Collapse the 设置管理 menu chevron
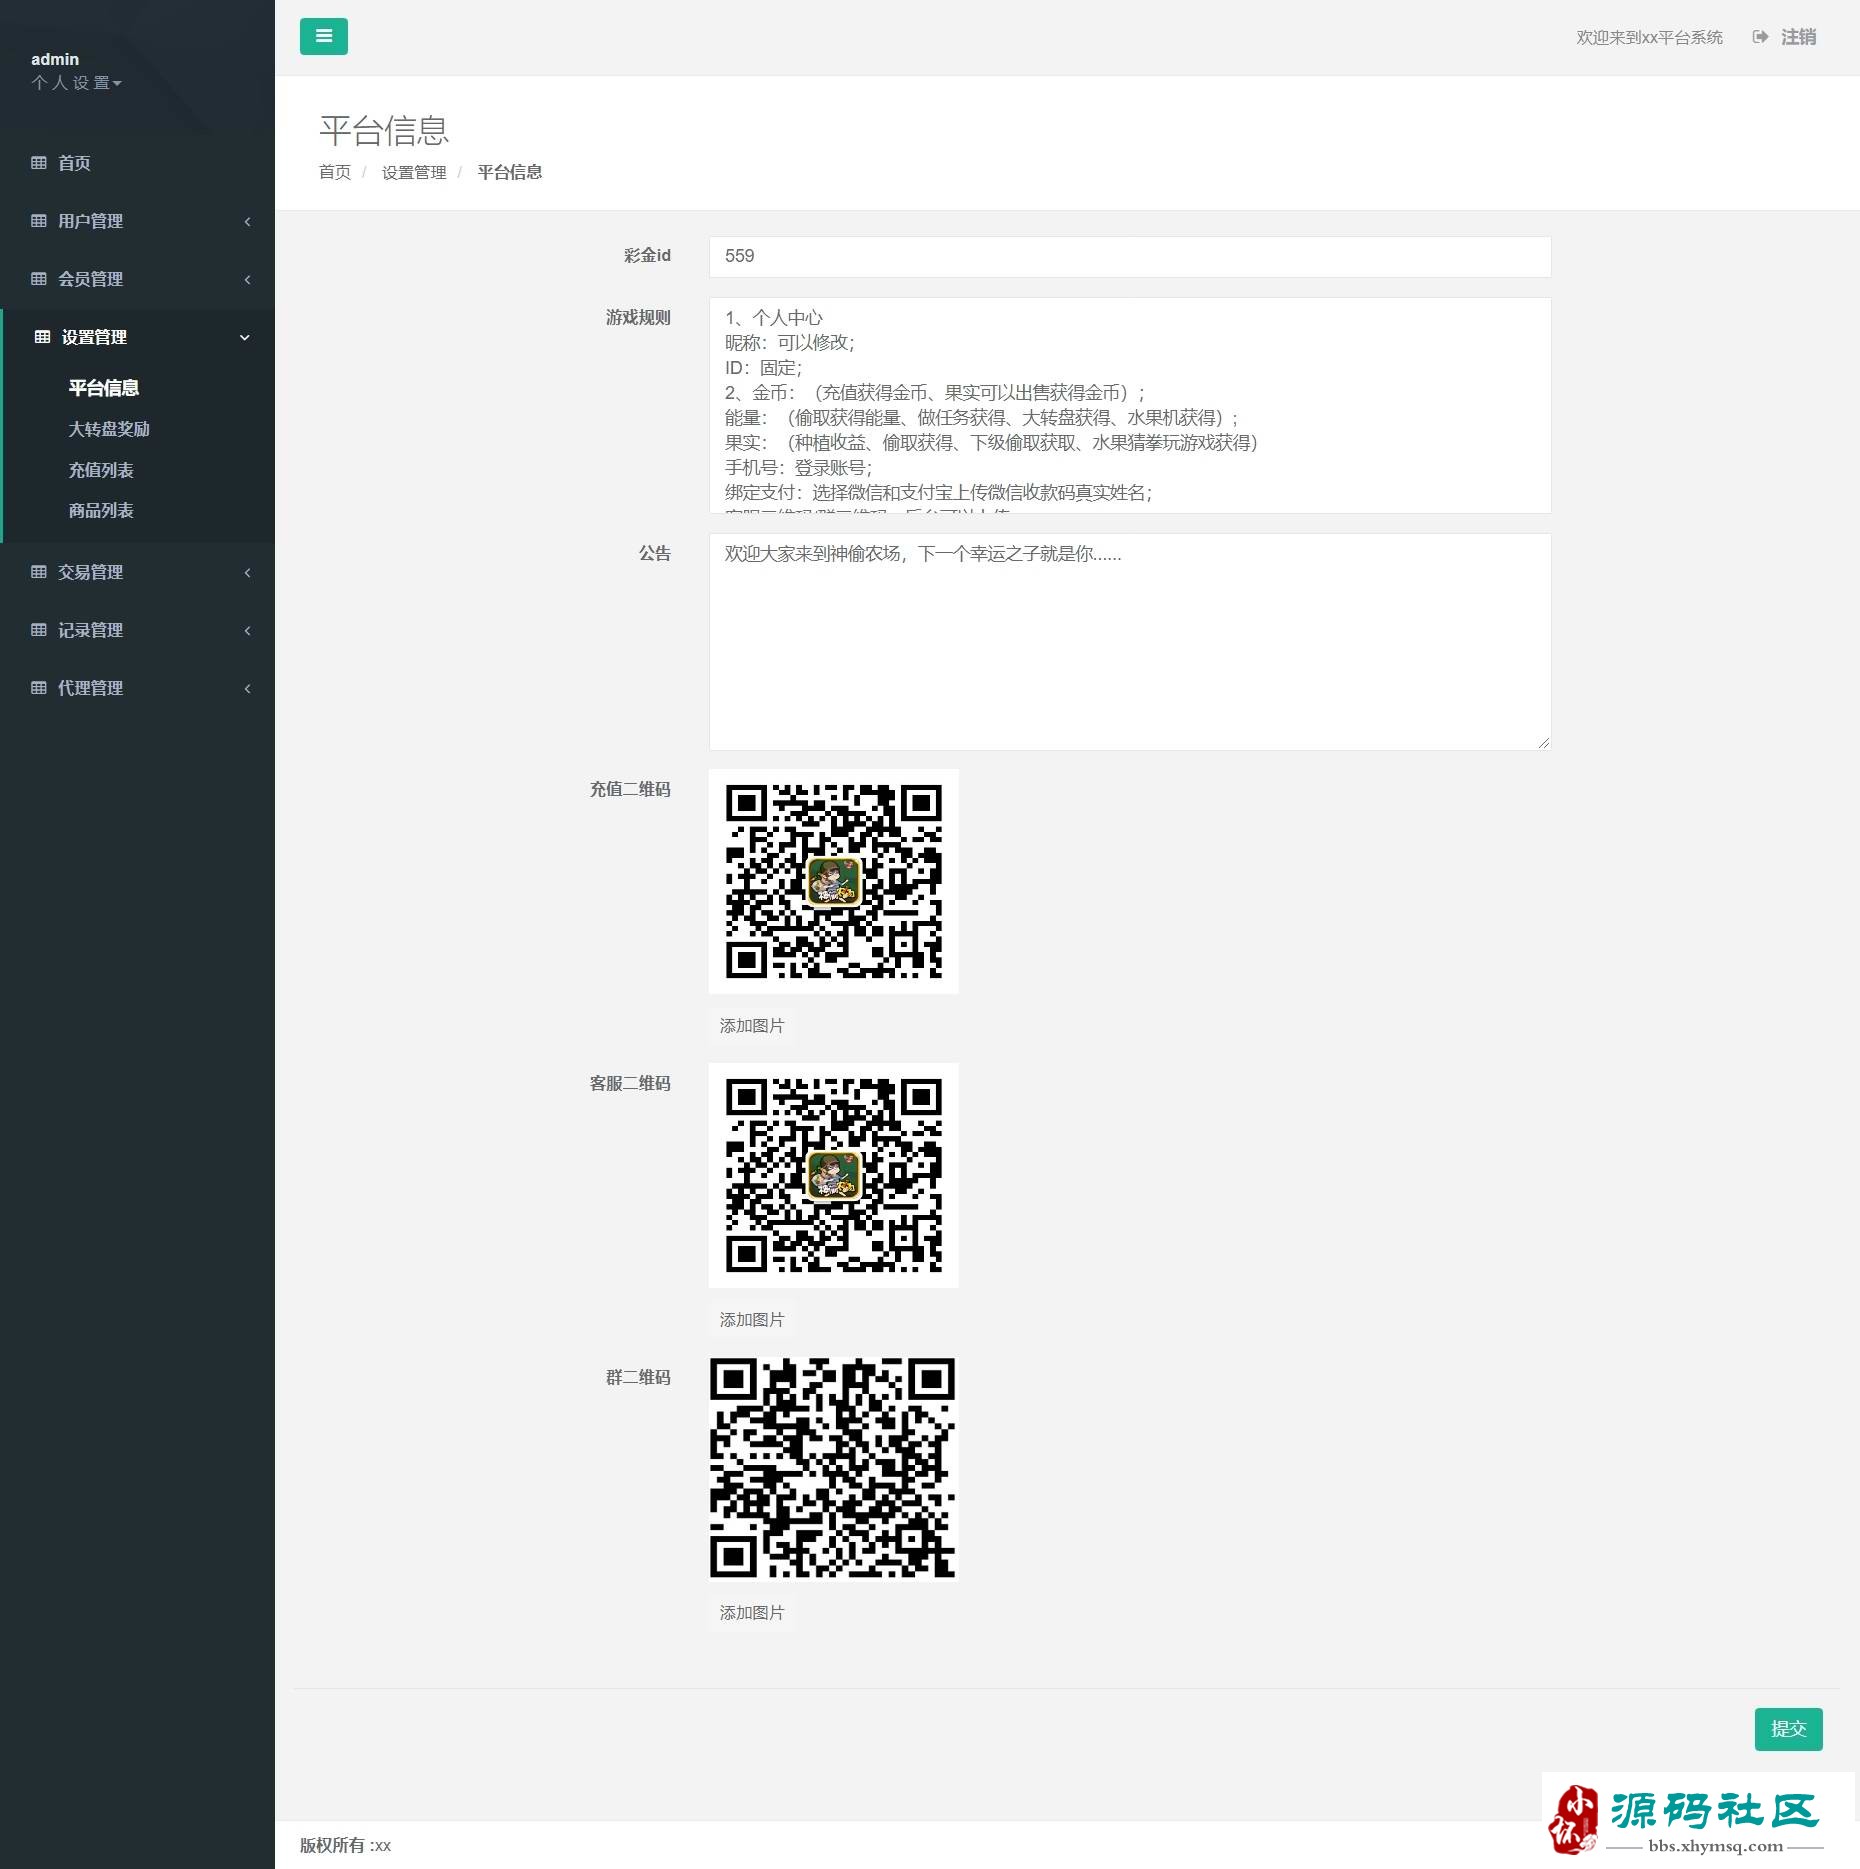 245,338
